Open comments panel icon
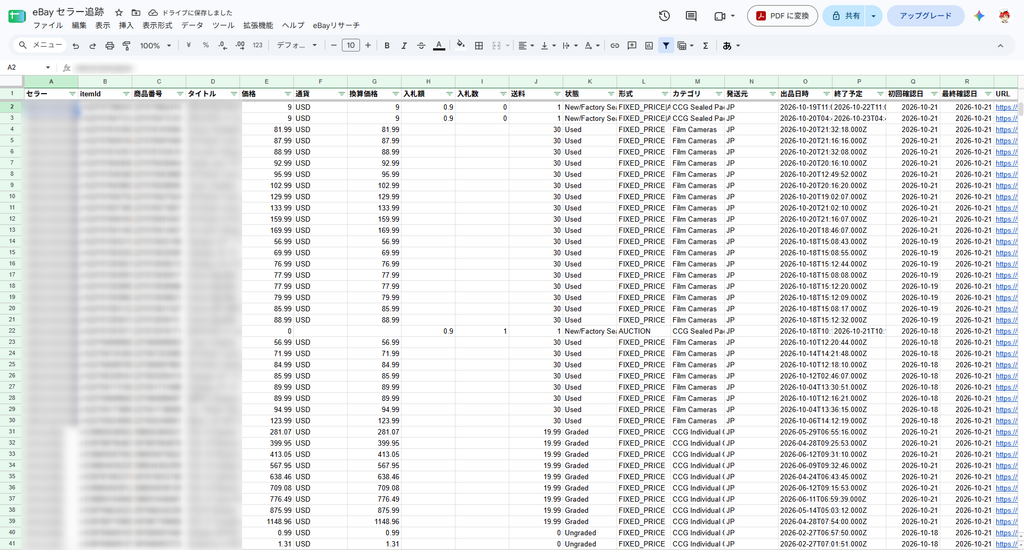1024x550 pixels. 691,16
